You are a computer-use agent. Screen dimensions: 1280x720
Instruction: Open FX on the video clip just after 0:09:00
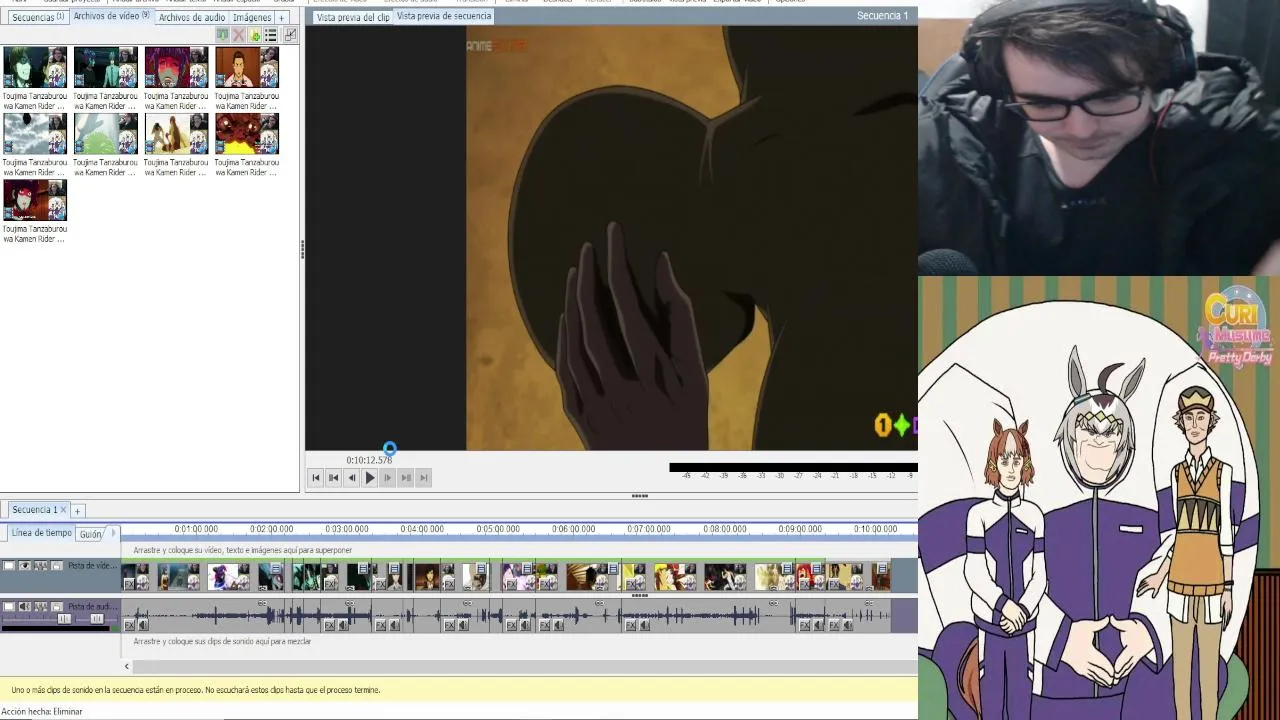click(x=804, y=584)
